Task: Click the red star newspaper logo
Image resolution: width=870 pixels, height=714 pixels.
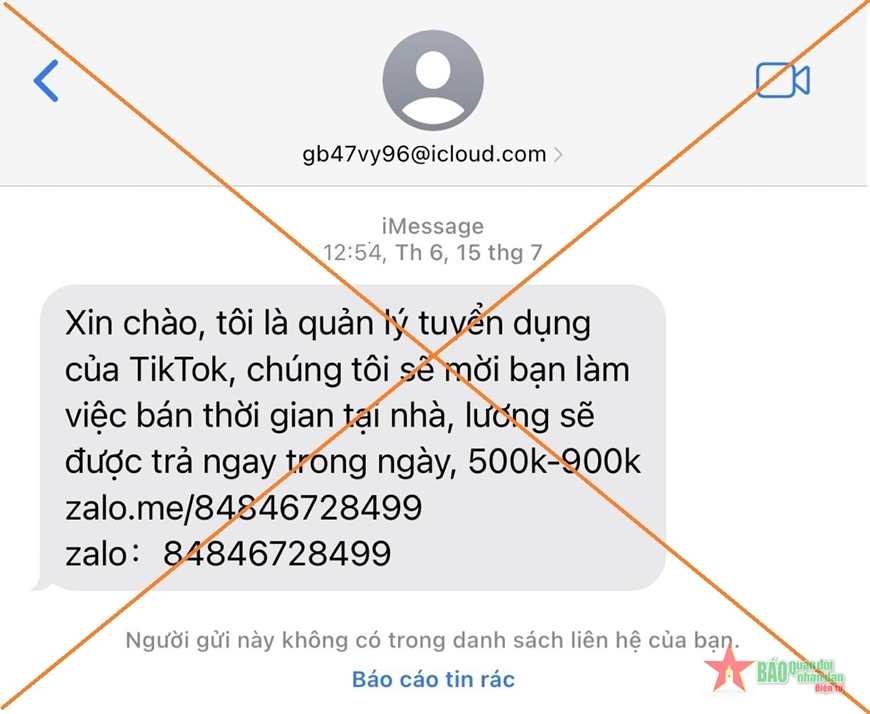Action: coord(729,669)
